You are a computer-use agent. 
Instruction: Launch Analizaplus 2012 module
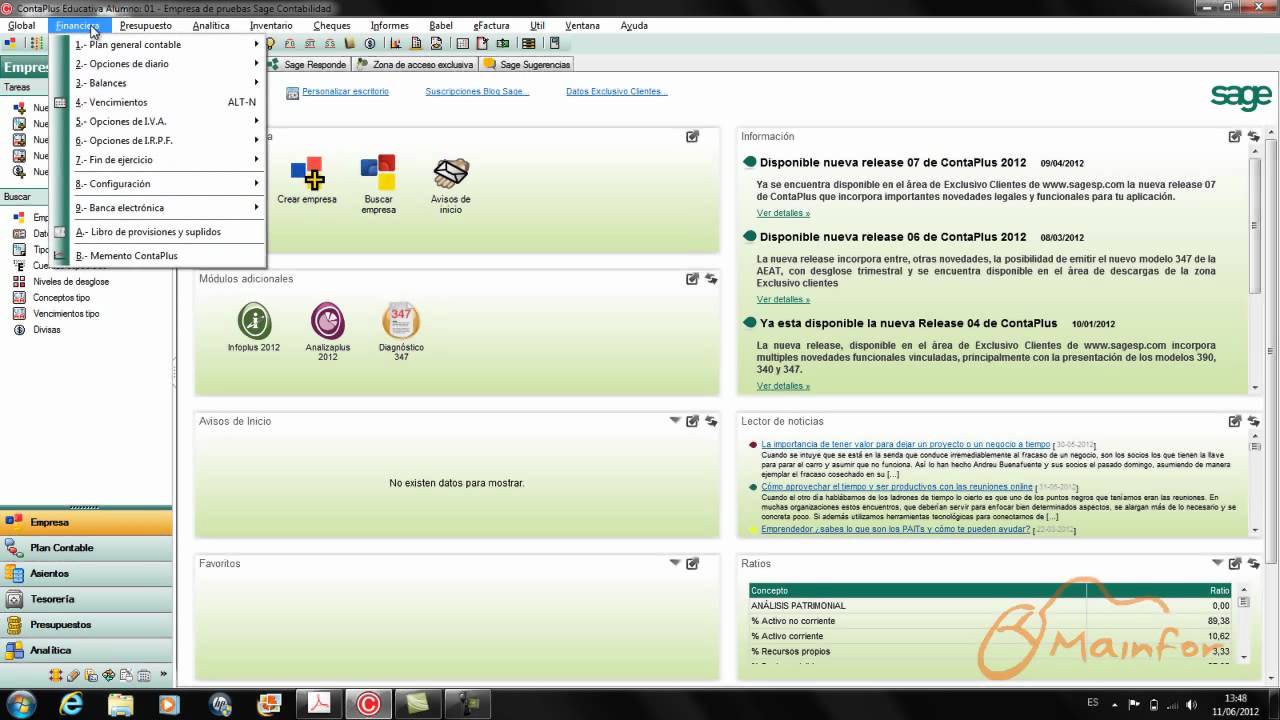point(327,331)
